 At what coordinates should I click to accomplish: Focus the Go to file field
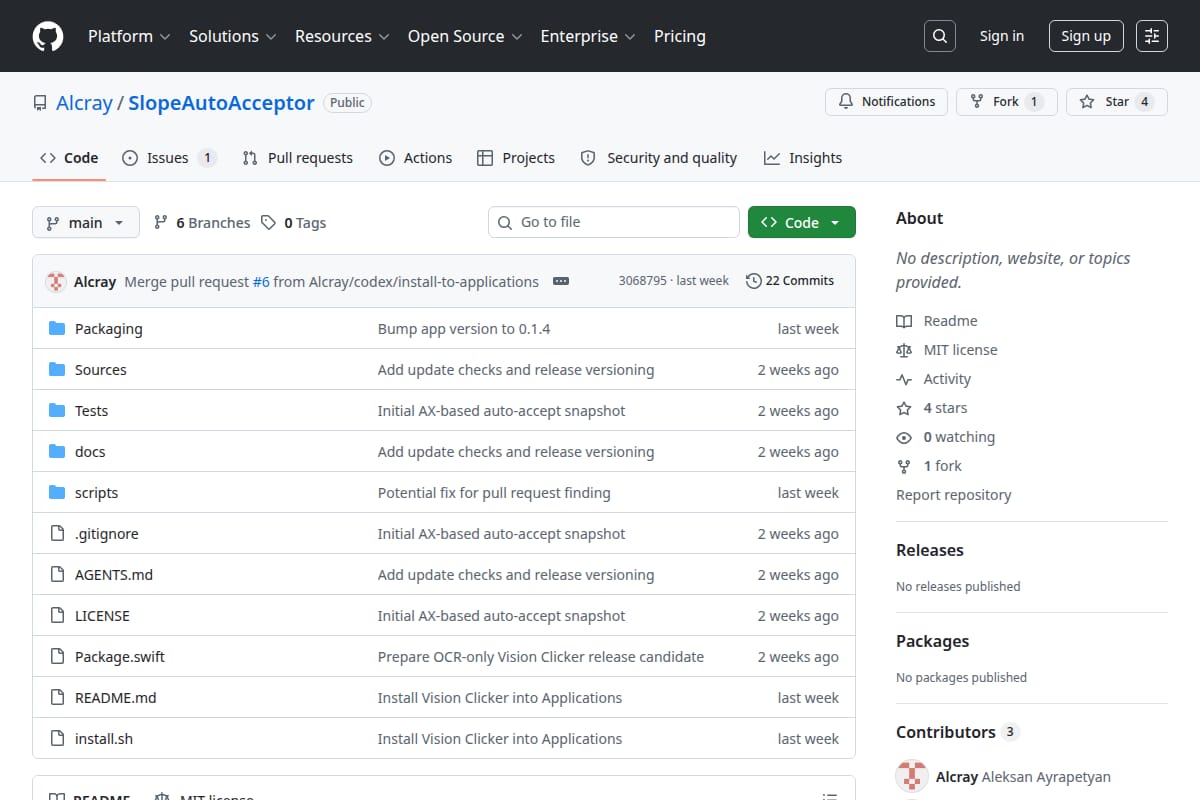(x=614, y=222)
